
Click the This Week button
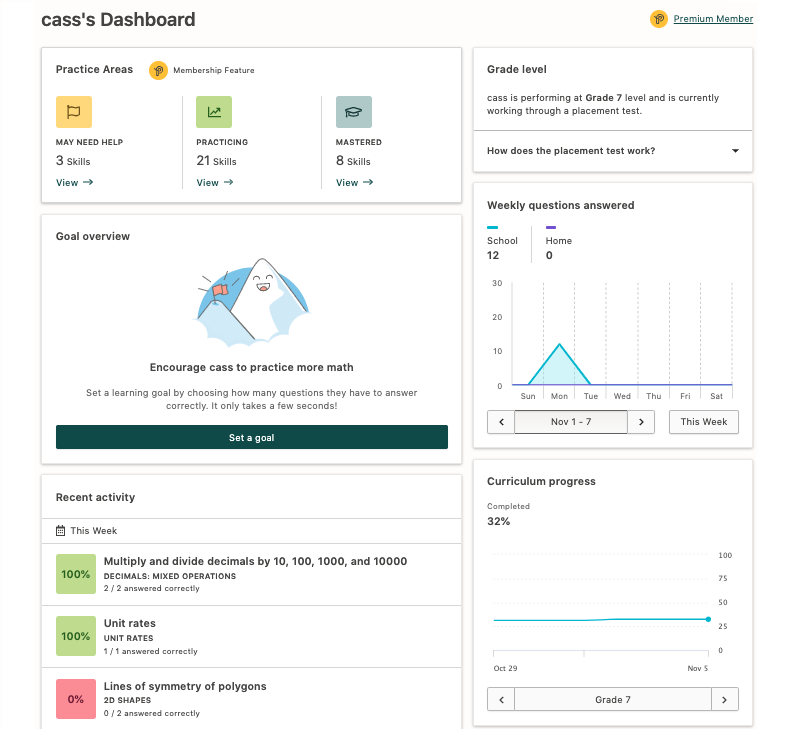(704, 422)
